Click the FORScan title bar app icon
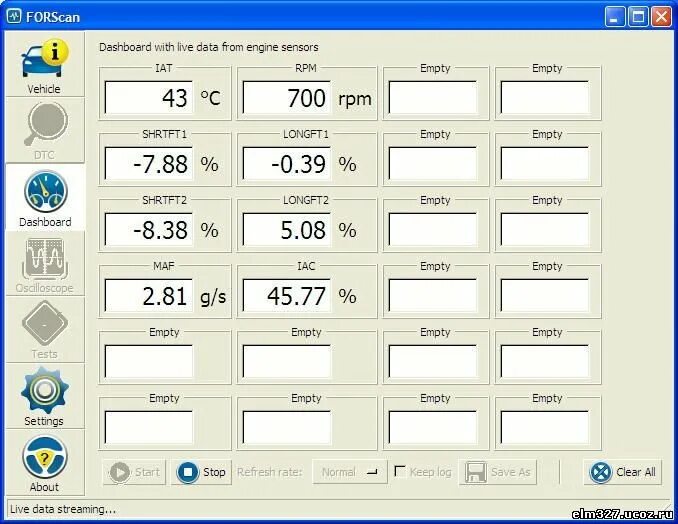 [13, 16]
